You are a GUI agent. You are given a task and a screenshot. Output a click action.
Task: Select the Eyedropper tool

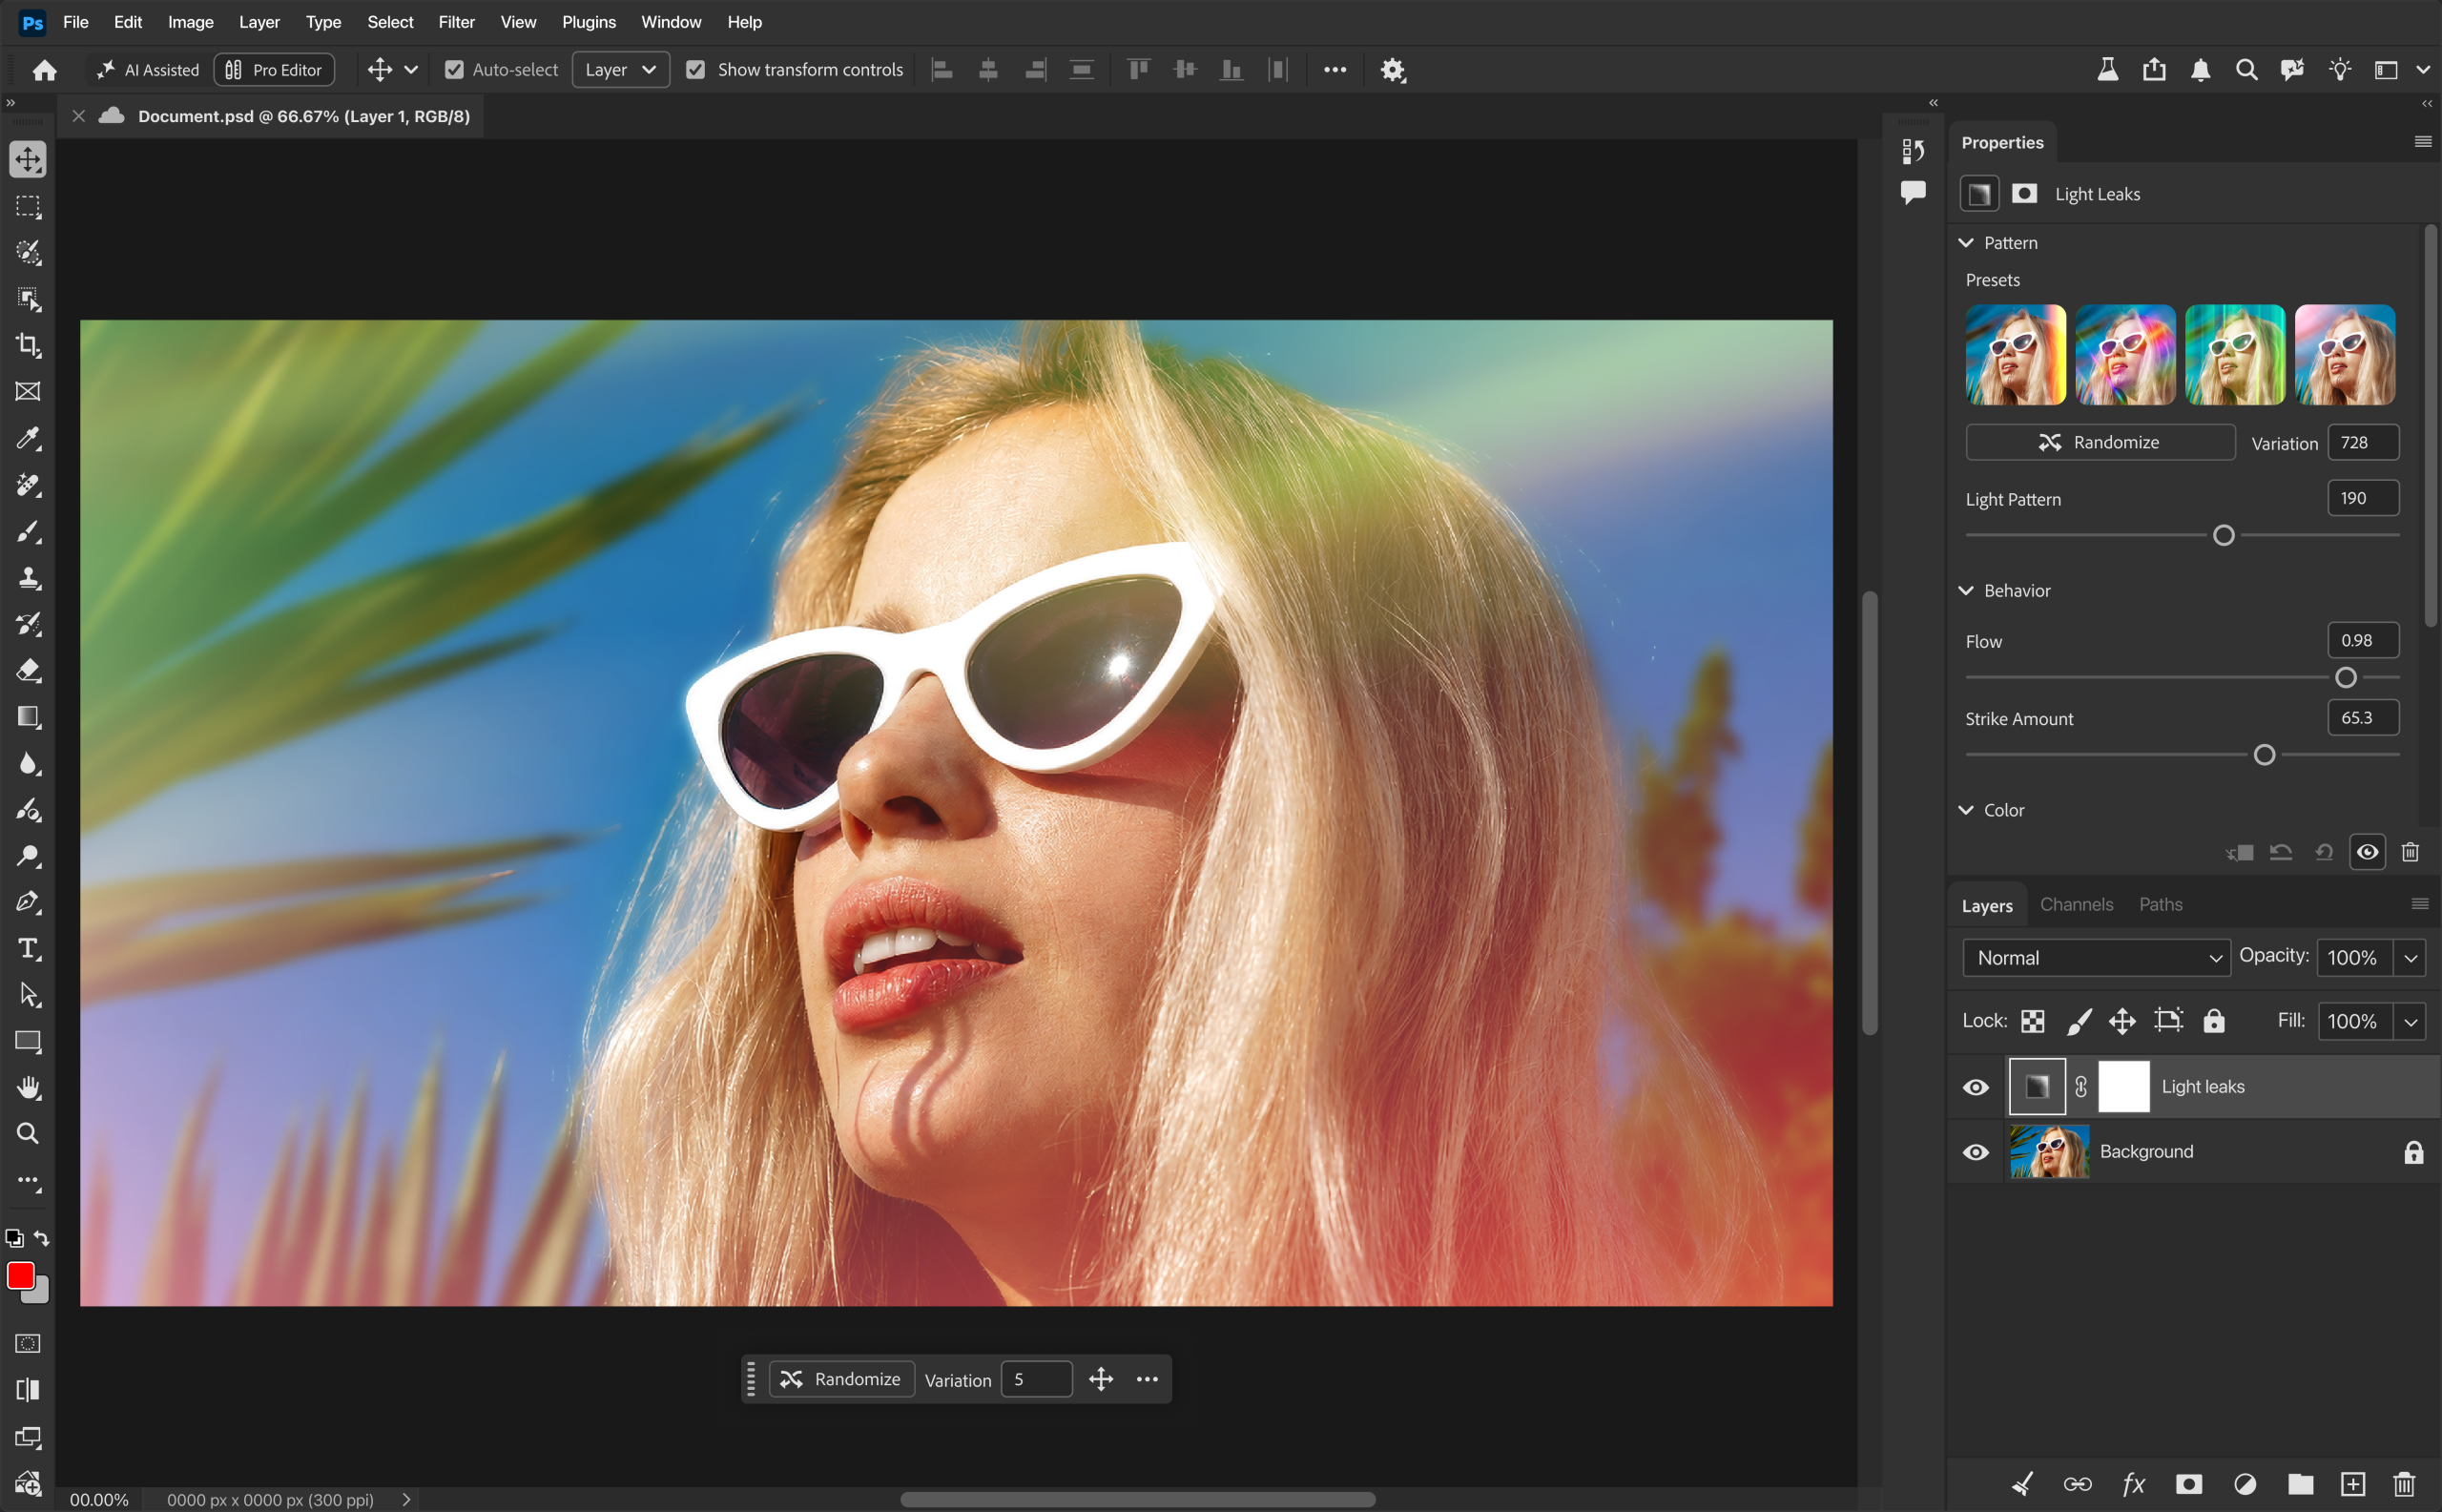coord(28,438)
